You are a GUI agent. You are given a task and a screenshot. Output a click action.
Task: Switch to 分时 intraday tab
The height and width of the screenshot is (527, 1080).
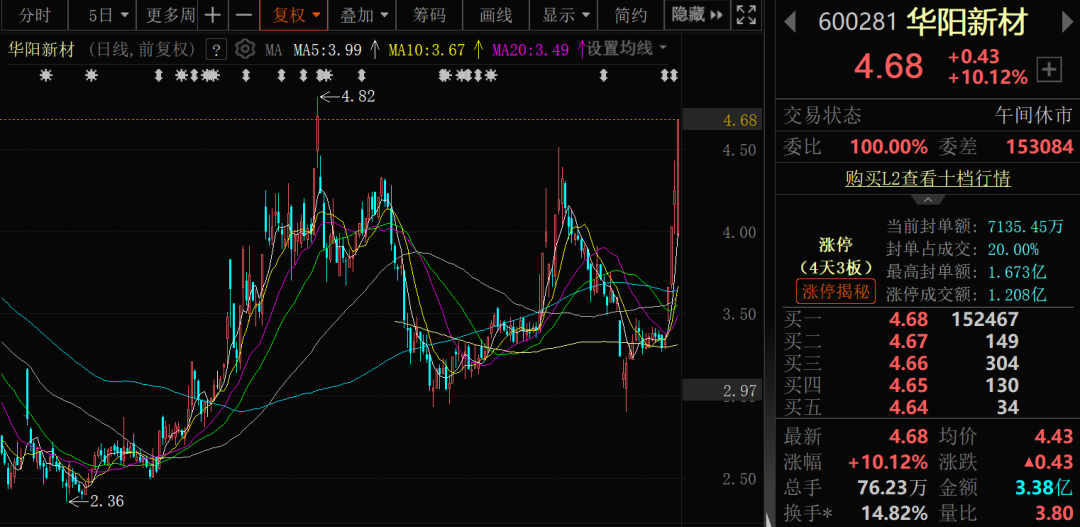click(34, 15)
